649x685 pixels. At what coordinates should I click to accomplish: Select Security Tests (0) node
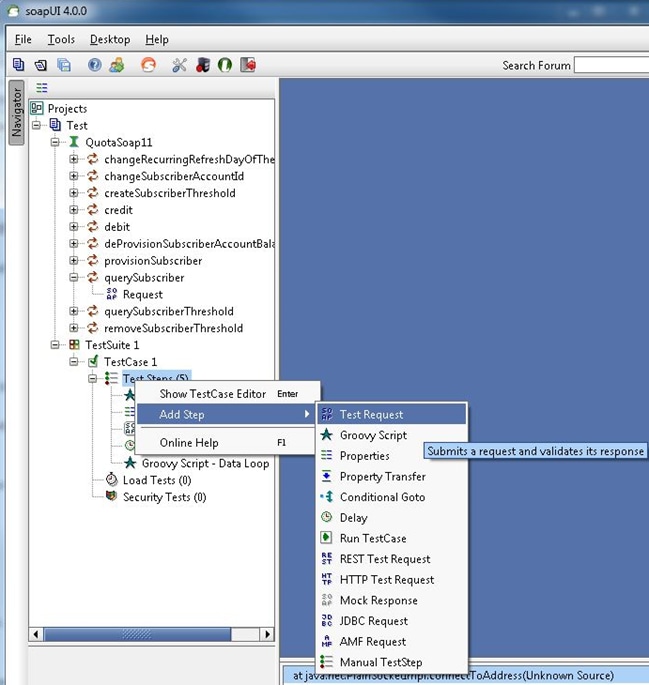[x=165, y=498]
